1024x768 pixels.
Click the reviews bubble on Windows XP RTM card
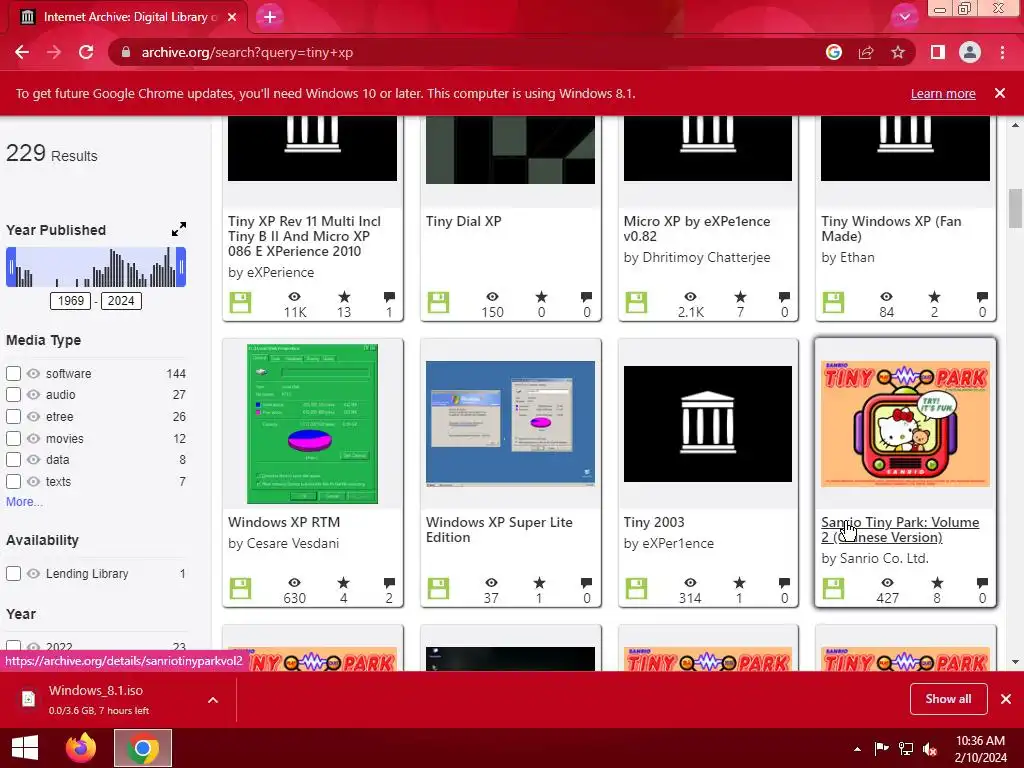pyautogui.click(x=389, y=583)
